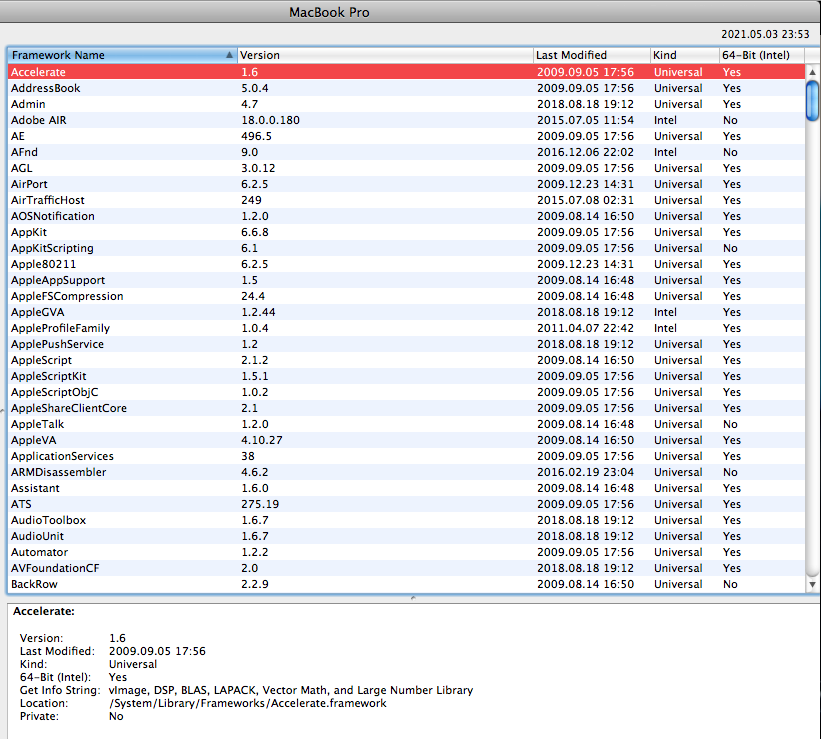Select the AirTrafficHost row
The width and height of the screenshot is (821, 739).
406,200
